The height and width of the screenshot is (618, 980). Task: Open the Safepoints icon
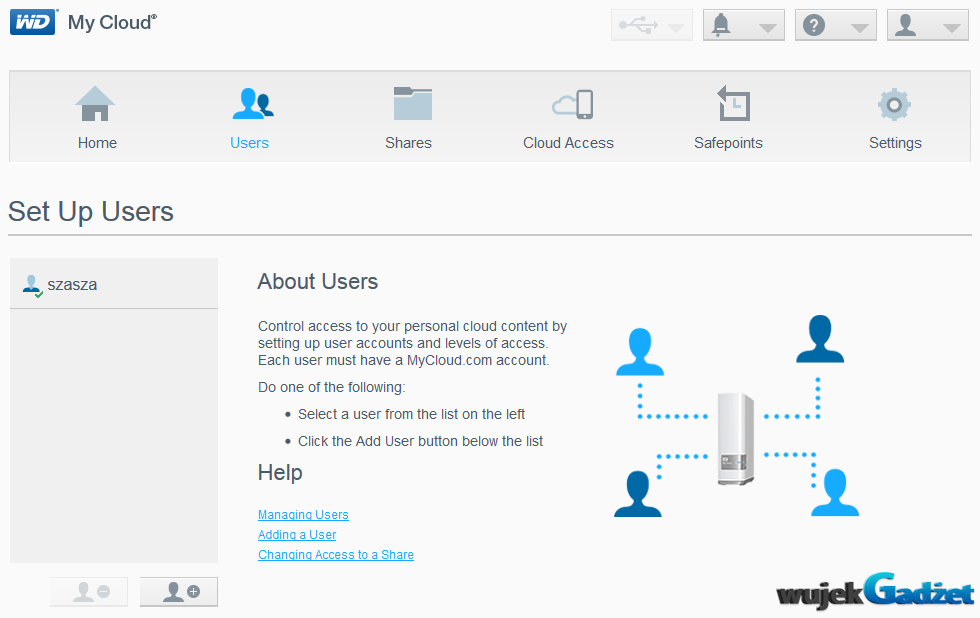pos(732,104)
